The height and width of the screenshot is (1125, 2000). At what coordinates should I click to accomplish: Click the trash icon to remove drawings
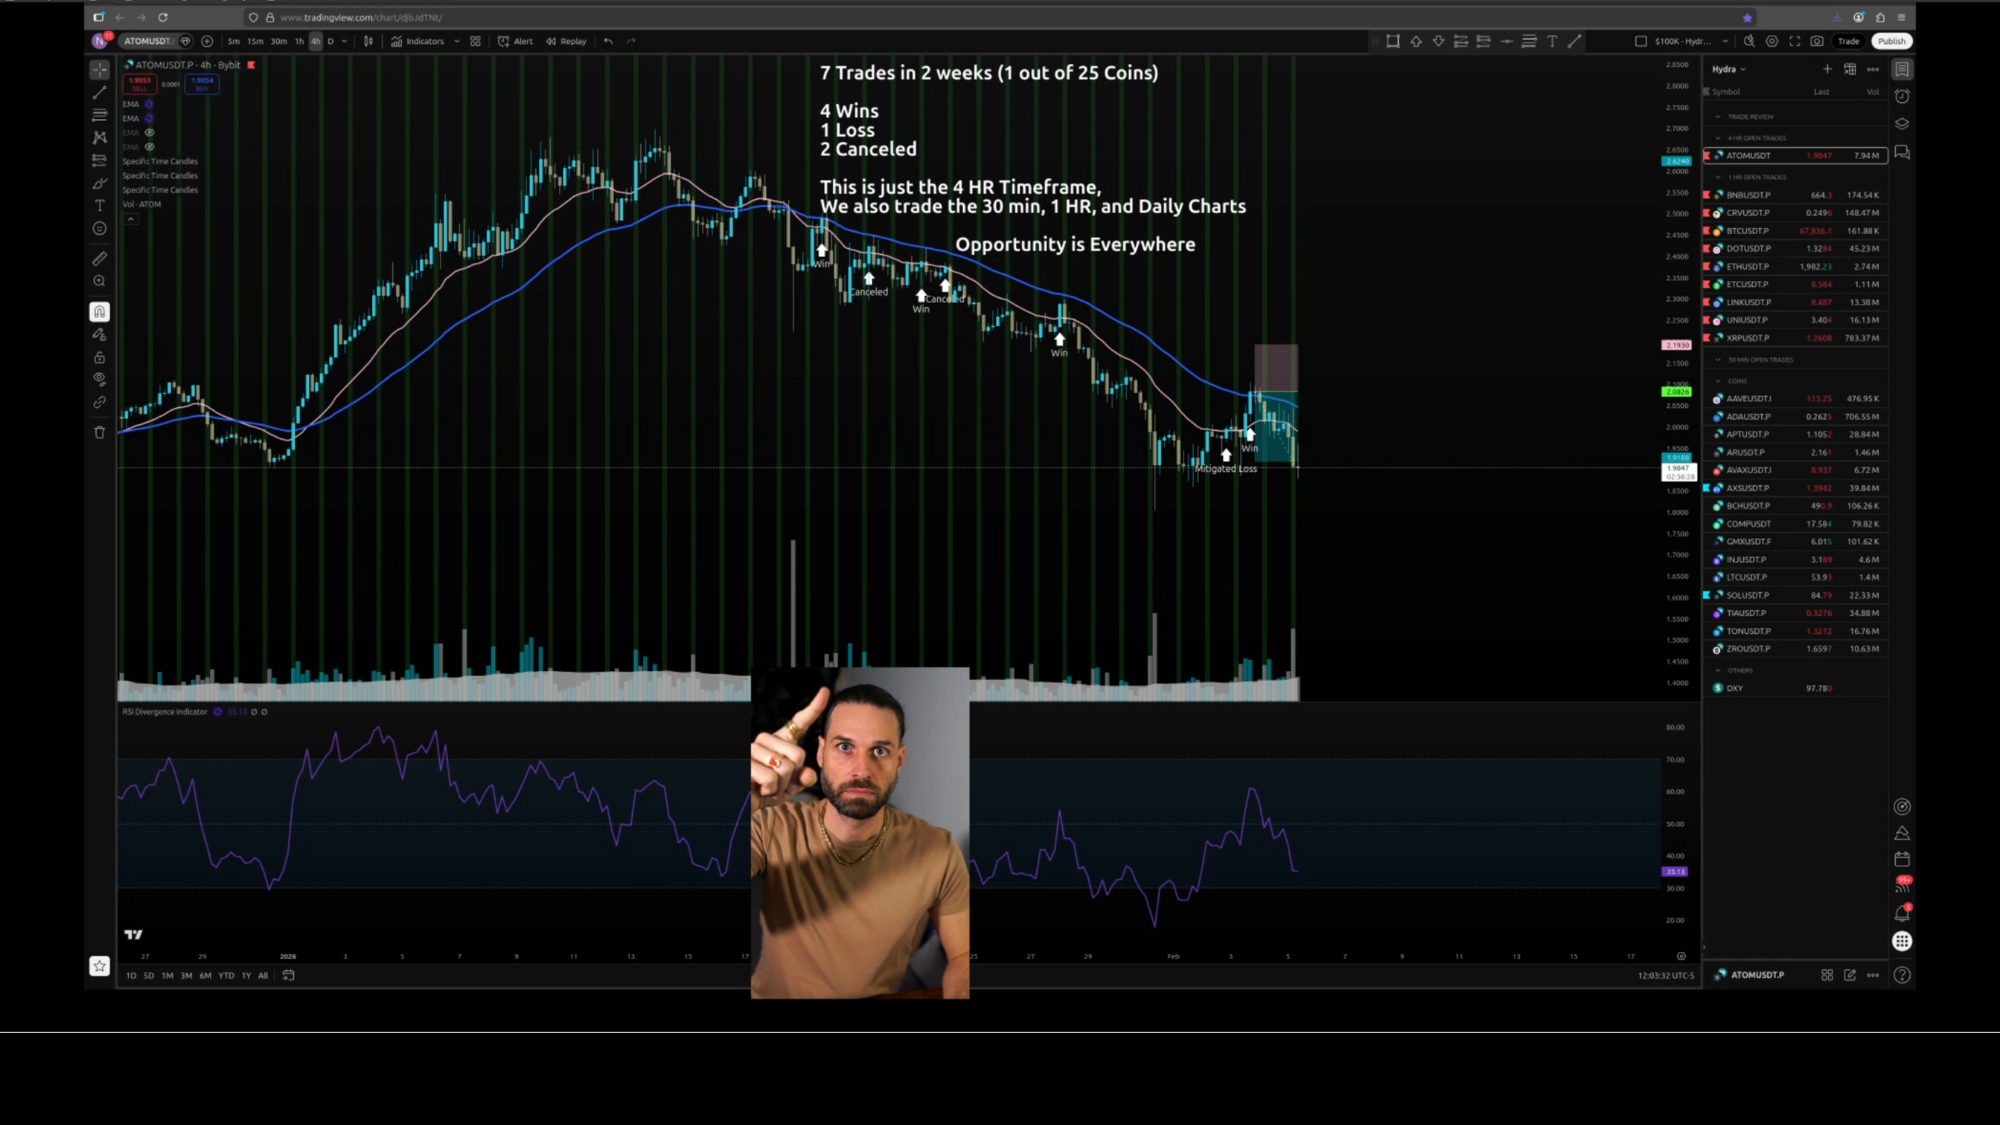point(99,432)
